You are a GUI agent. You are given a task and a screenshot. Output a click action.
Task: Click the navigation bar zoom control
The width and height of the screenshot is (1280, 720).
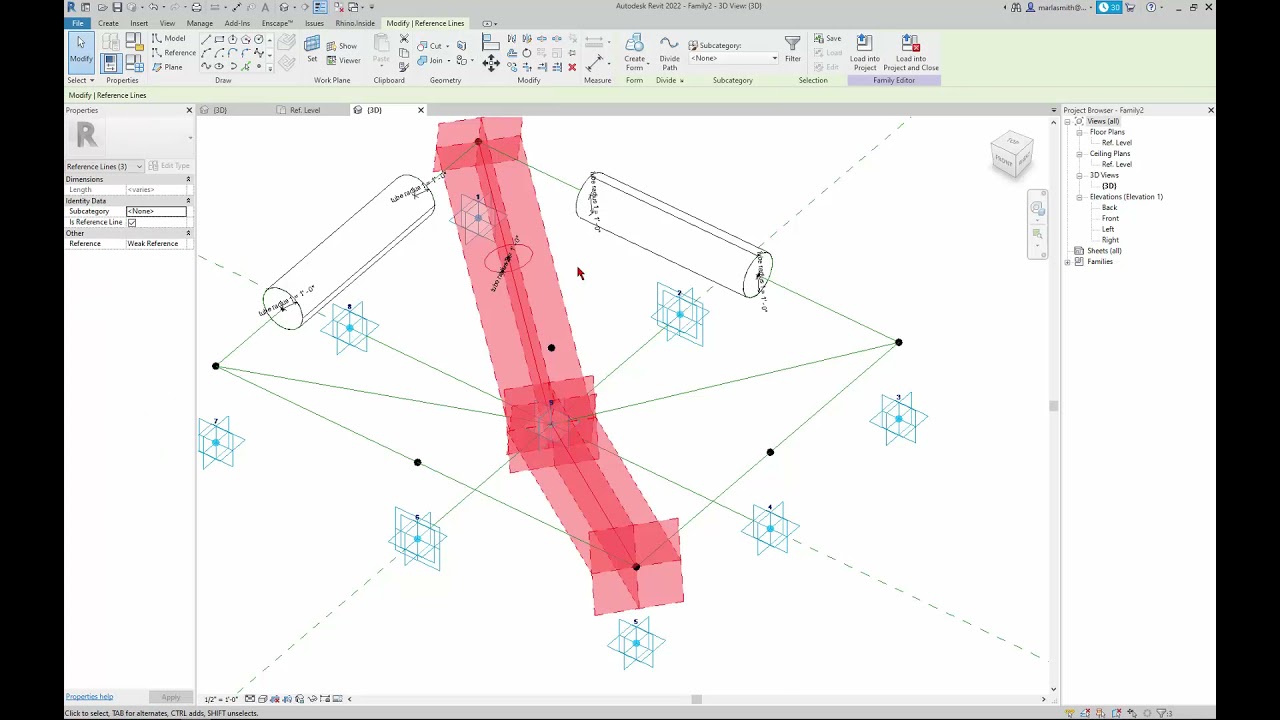1037,232
